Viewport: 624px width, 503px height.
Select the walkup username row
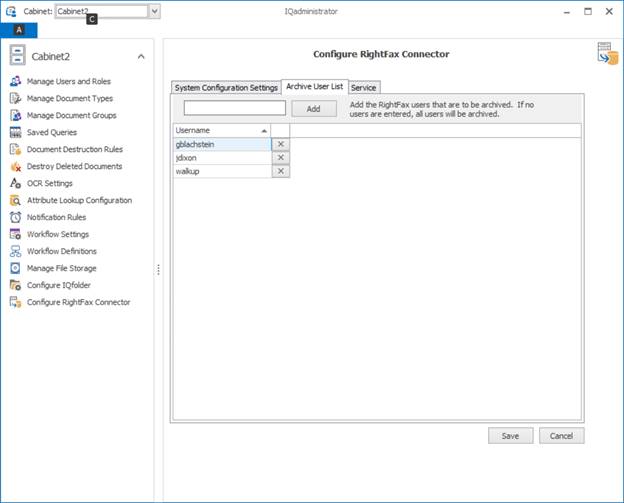(x=222, y=171)
